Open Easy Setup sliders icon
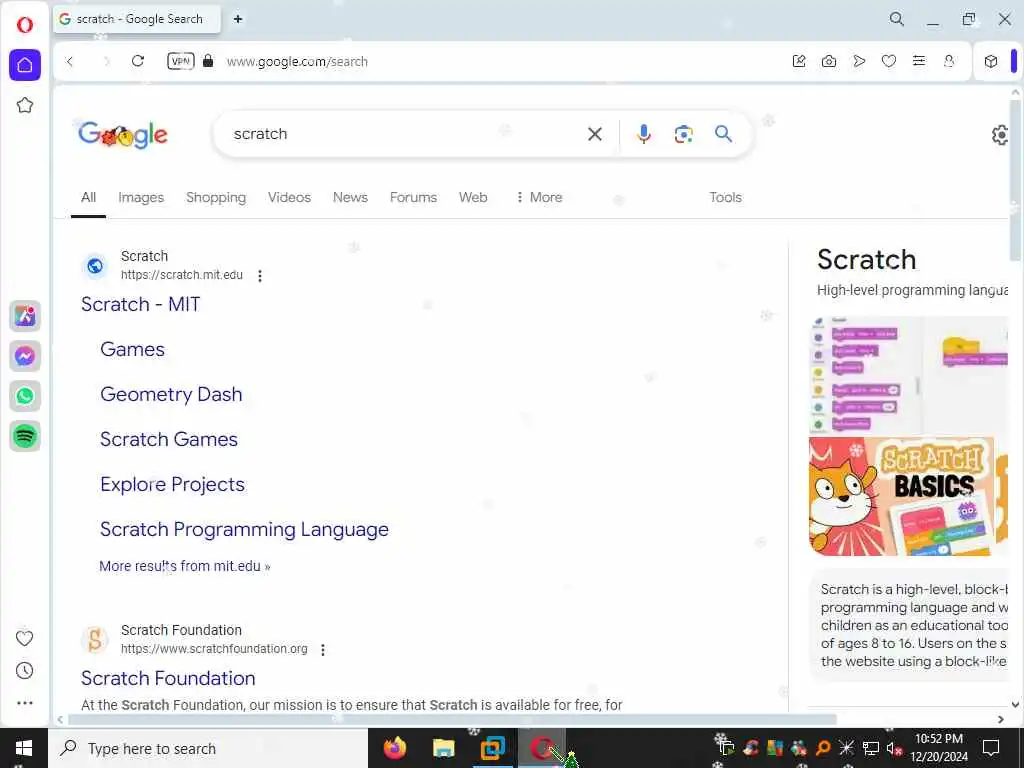1024x768 pixels. point(919,61)
